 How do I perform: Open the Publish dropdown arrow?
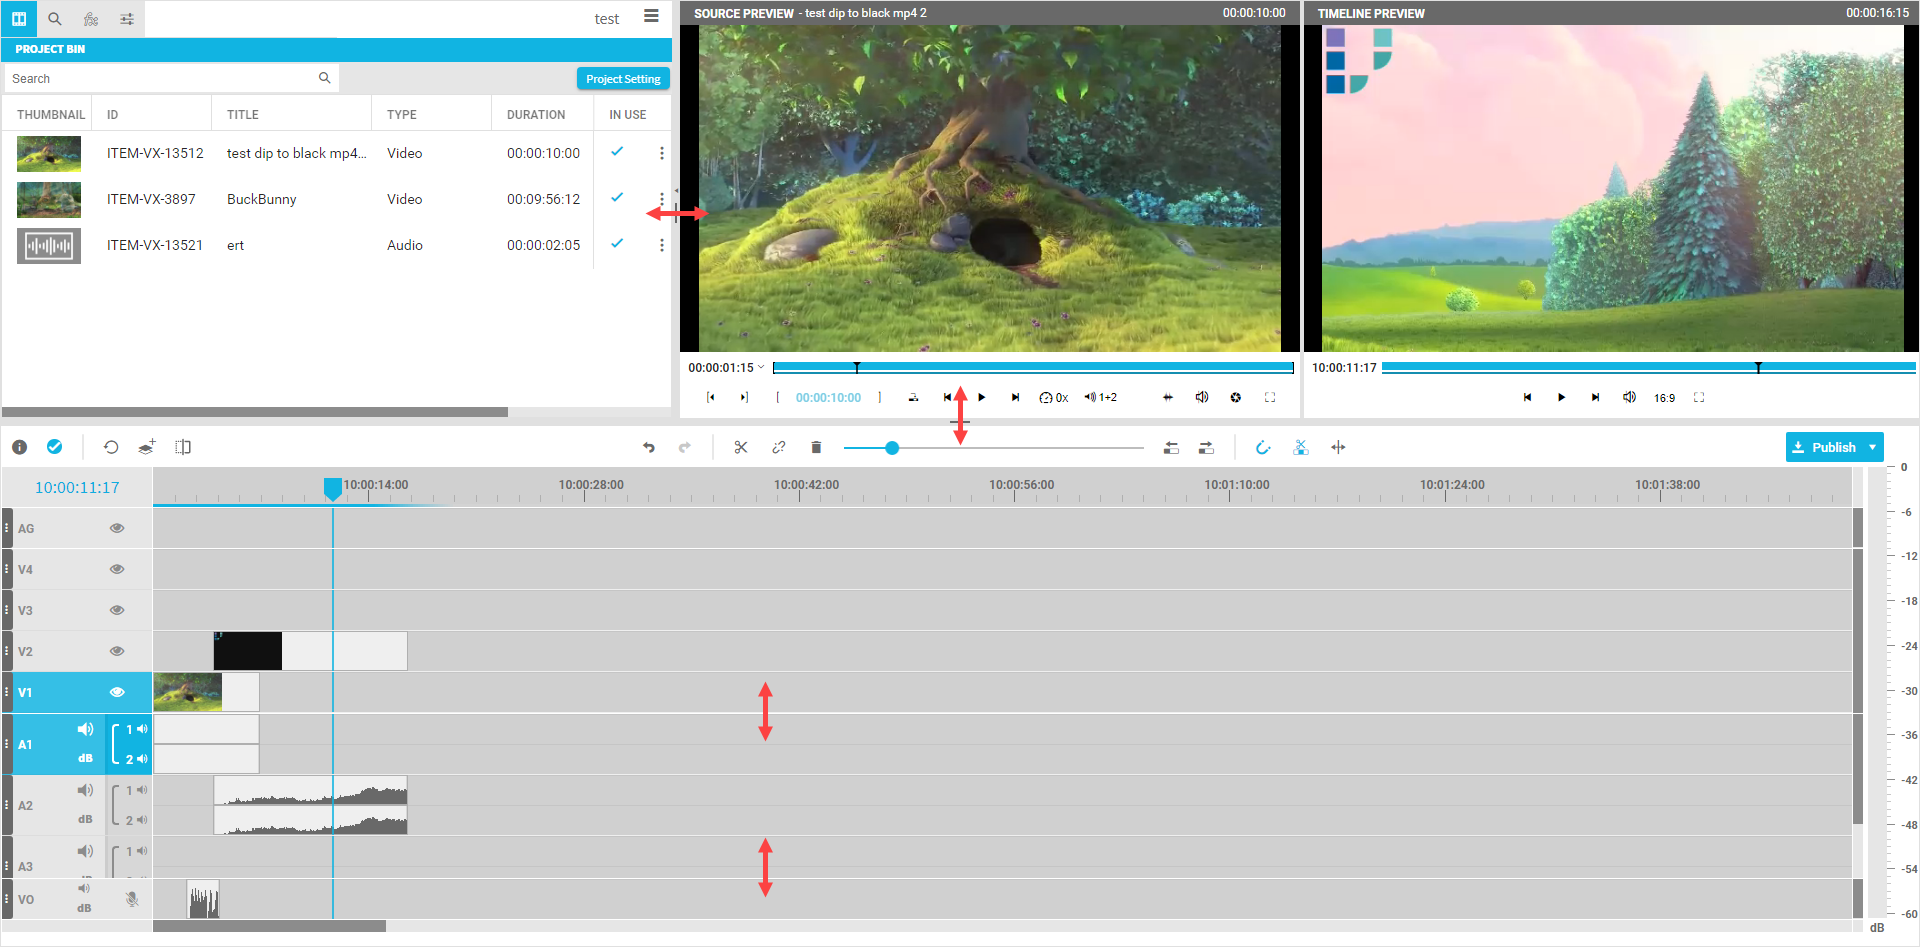[1872, 447]
